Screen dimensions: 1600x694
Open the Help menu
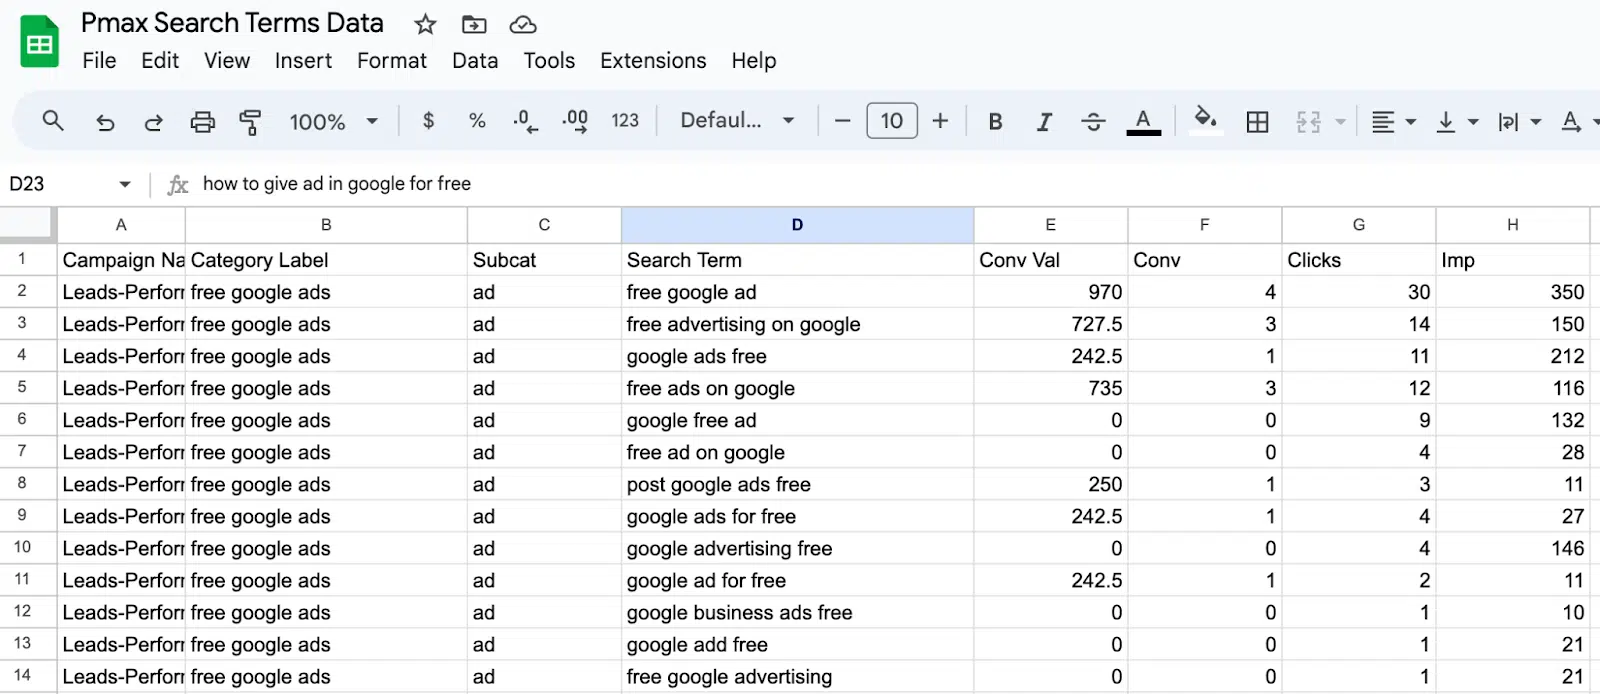(753, 61)
